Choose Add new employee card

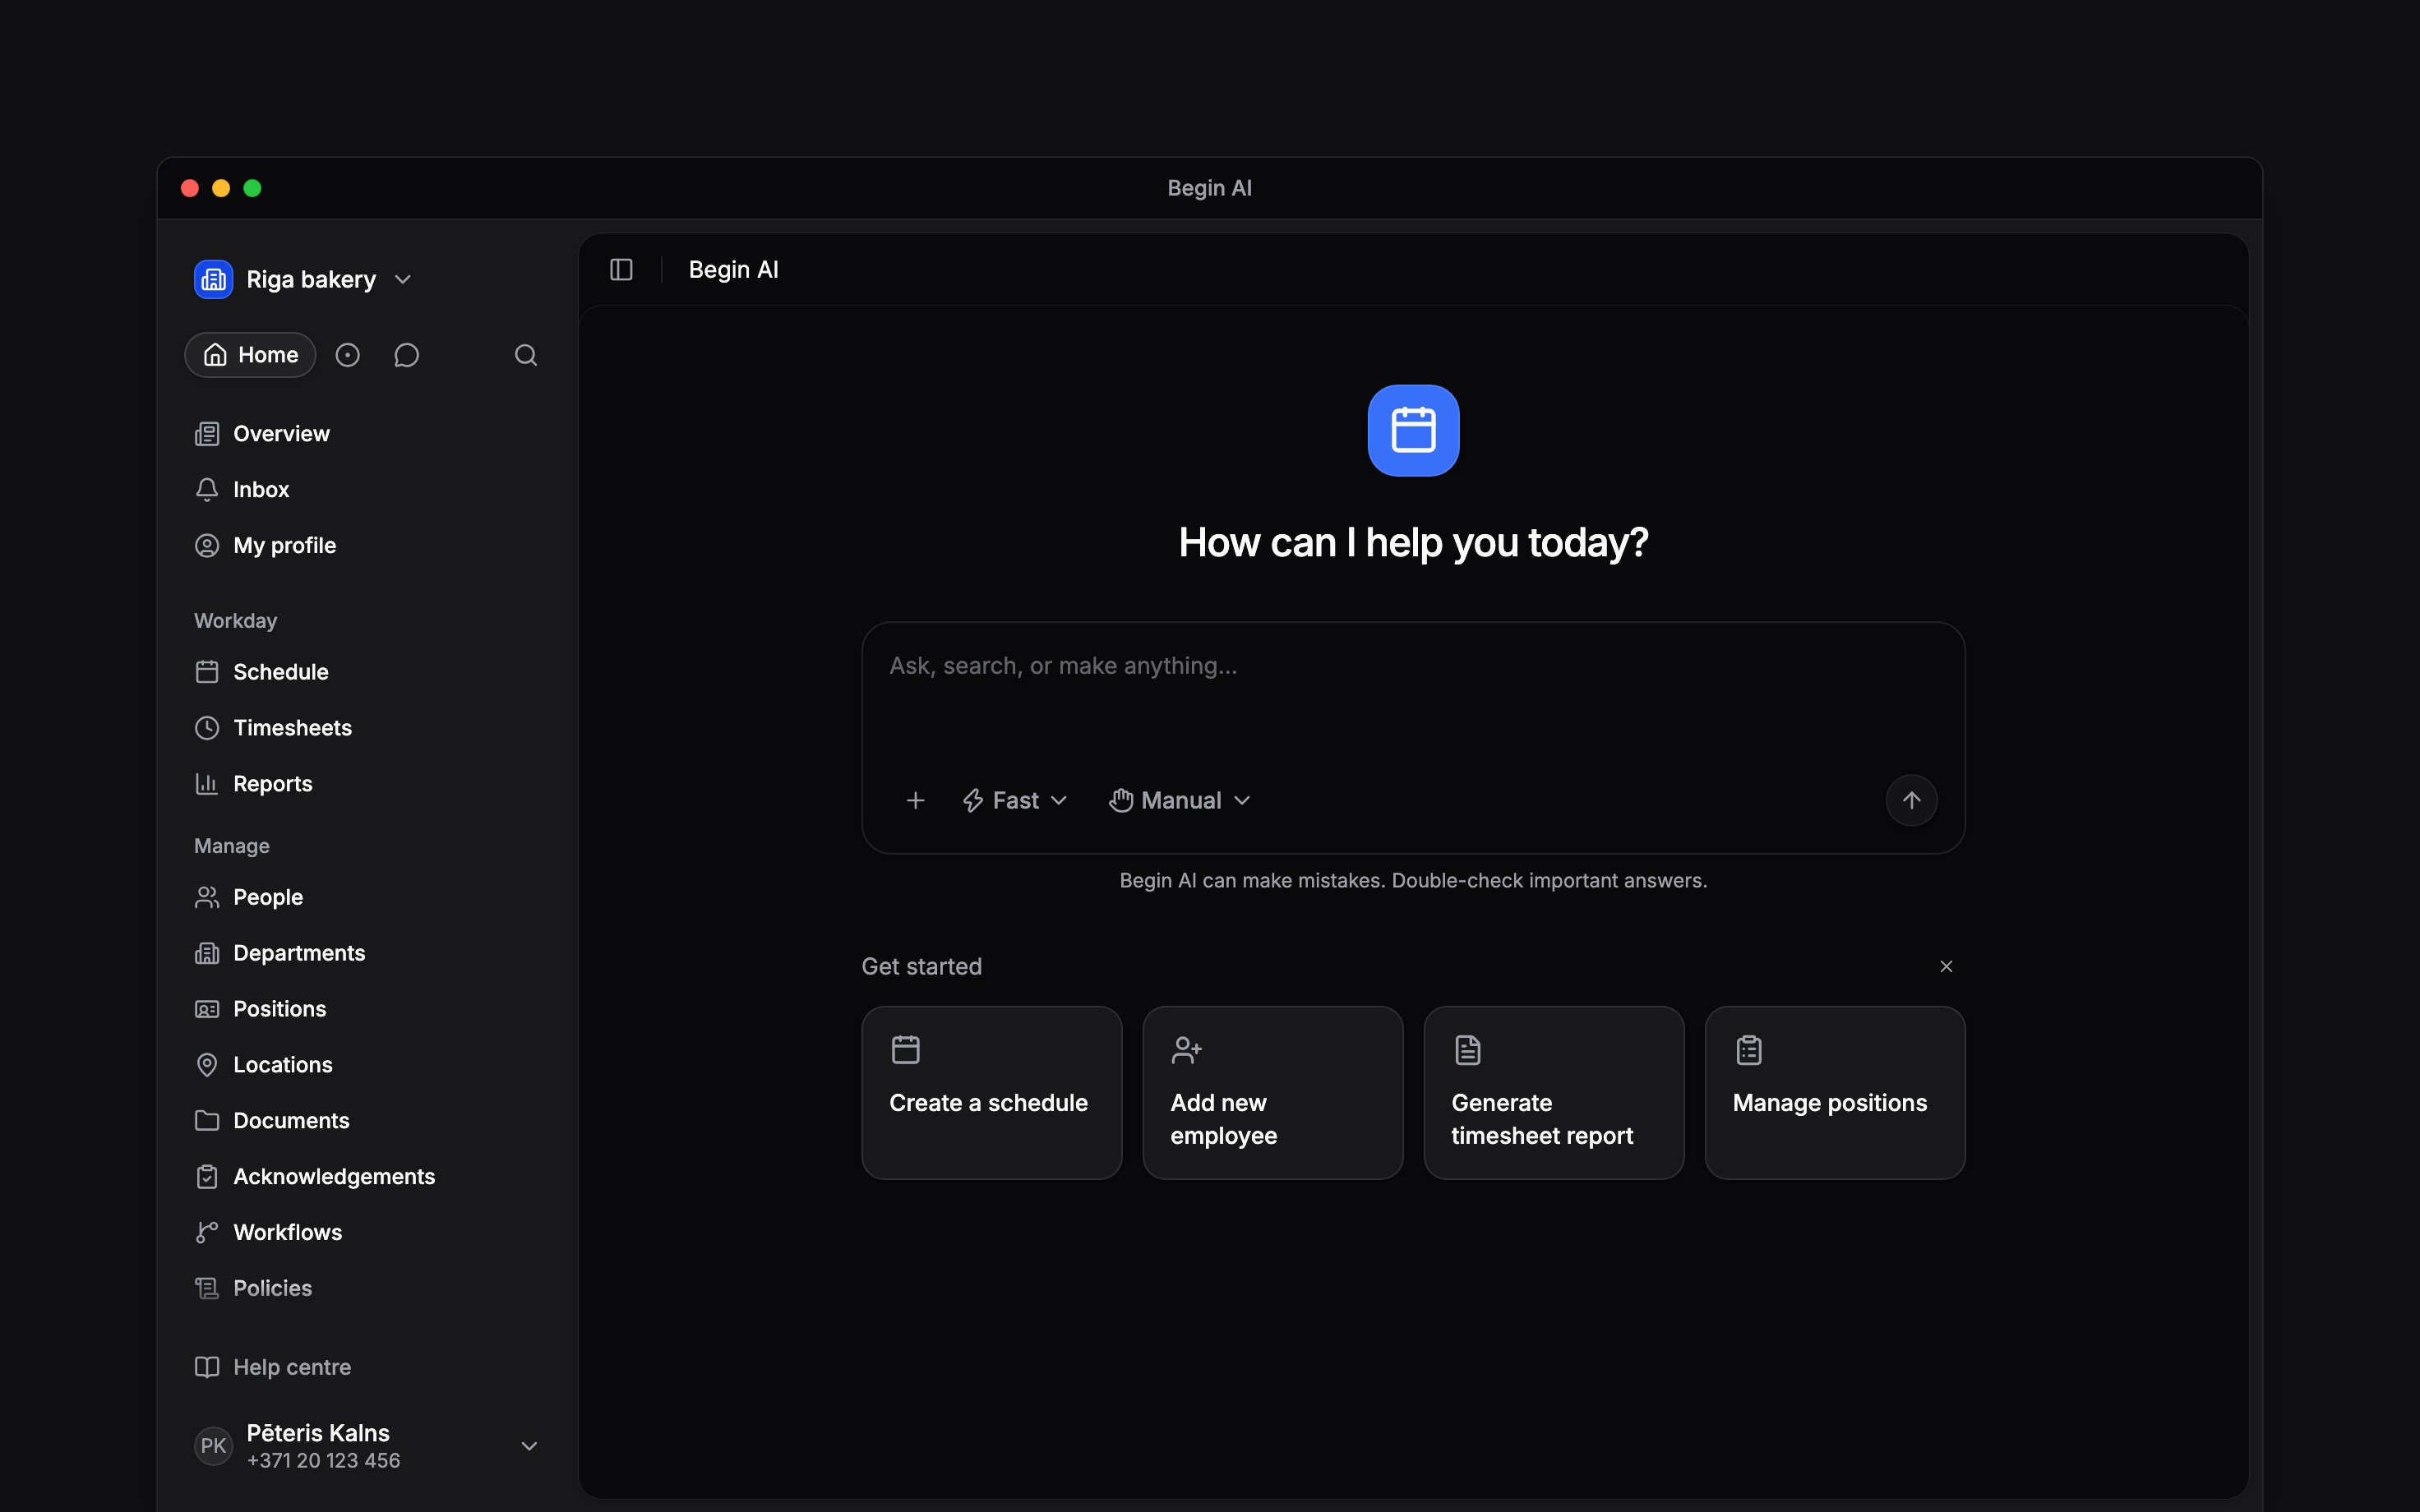point(1272,1093)
